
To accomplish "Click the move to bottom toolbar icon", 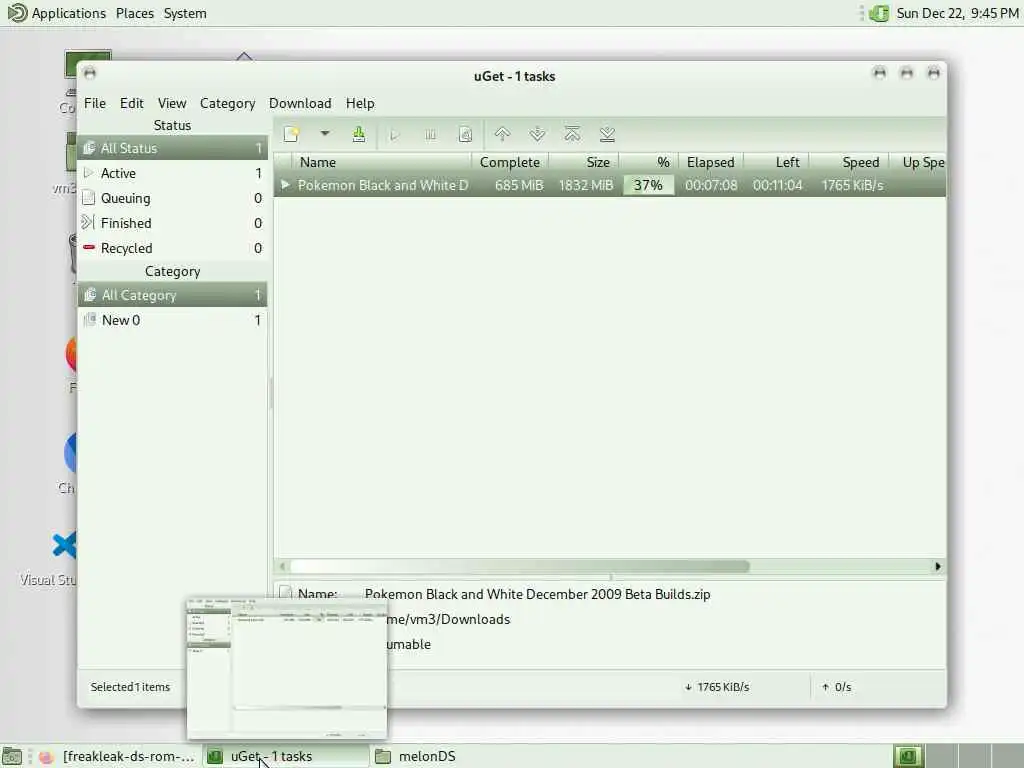I will pyautogui.click(x=607, y=135).
